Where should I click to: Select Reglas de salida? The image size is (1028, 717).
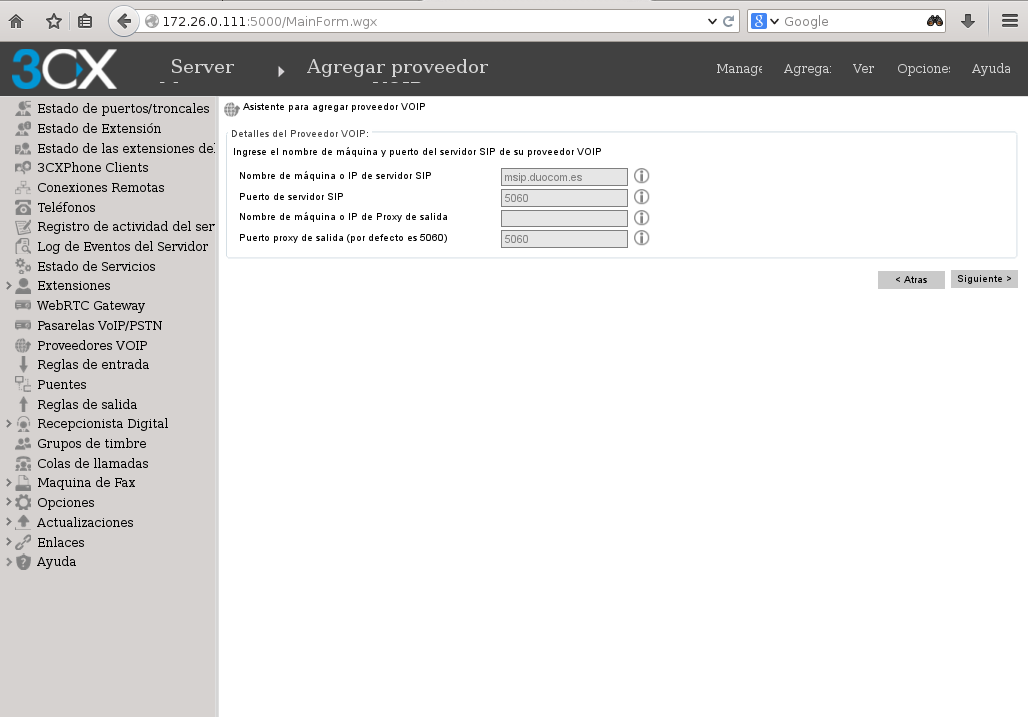pyautogui.click(x=85, y=404)
